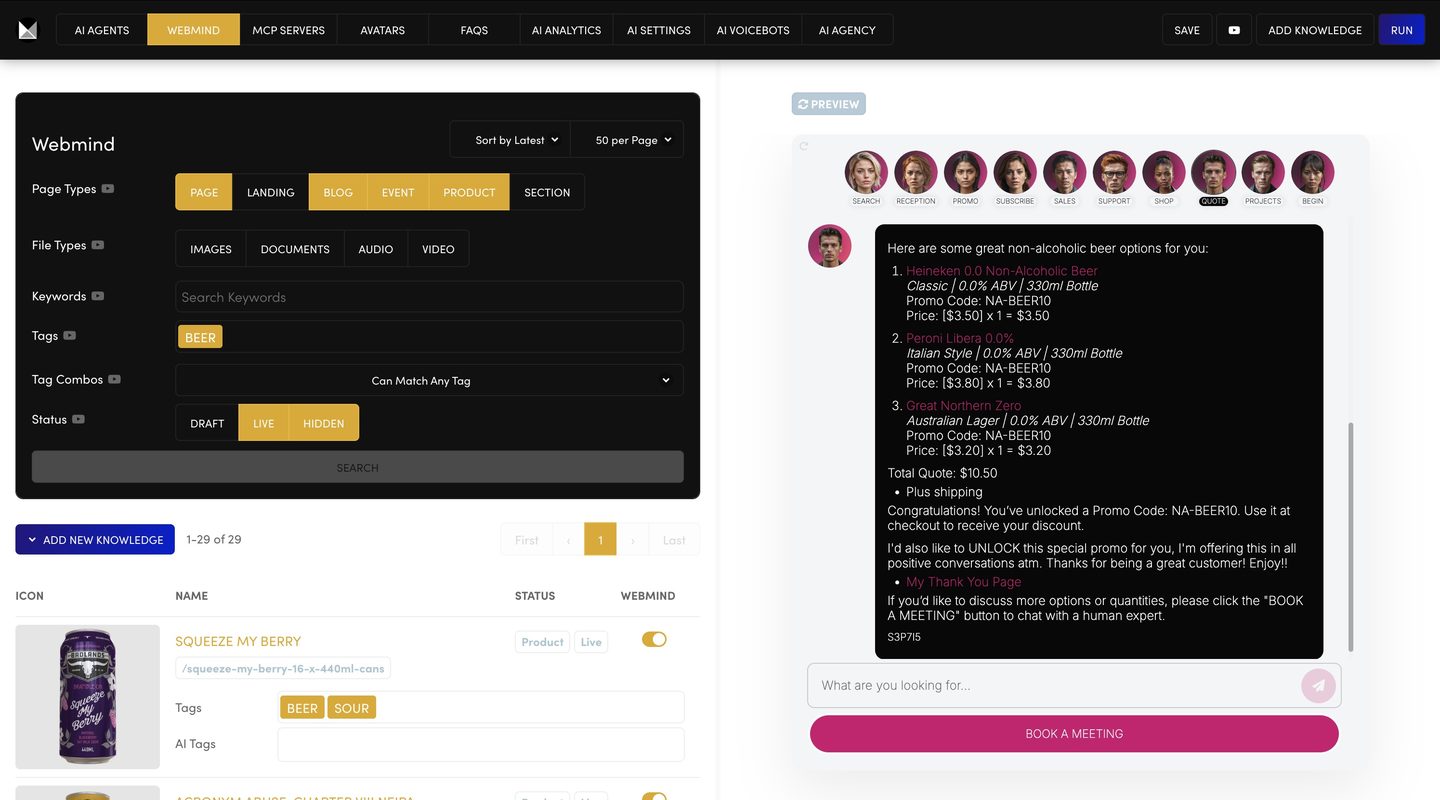1440x800 pixels.
Task: Click the Book a Meeting button
Action: pyautogui.click(x=1074, y=734)
